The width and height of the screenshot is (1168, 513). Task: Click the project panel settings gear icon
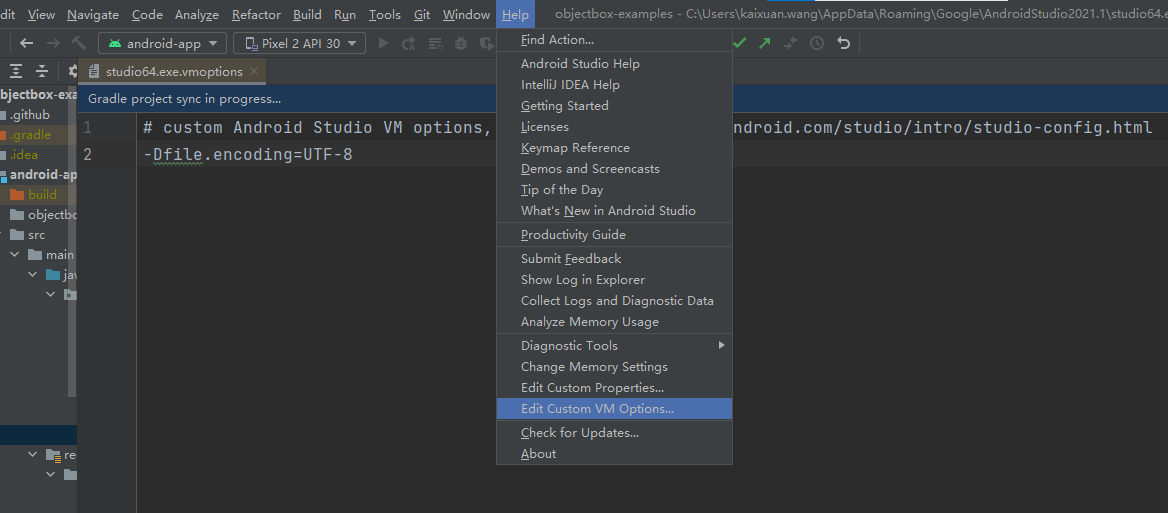pyautogui.click(x=72, y=71)
